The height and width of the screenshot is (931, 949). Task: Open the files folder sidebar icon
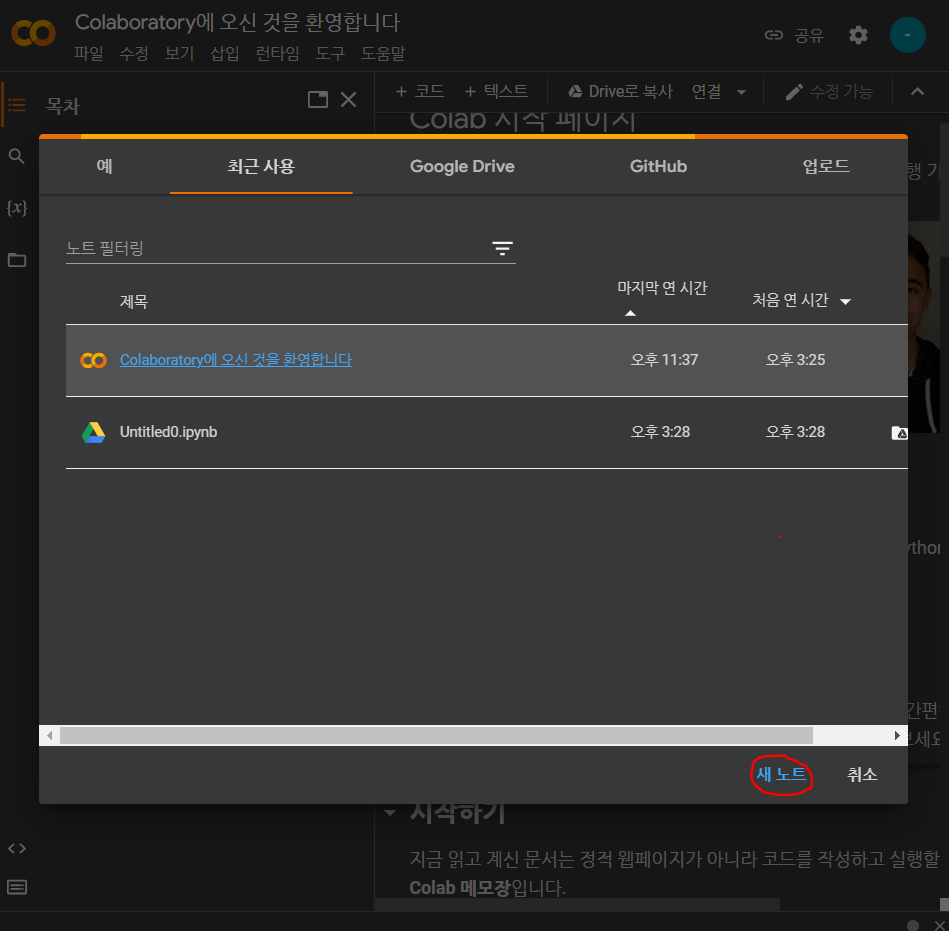(16, 260)
